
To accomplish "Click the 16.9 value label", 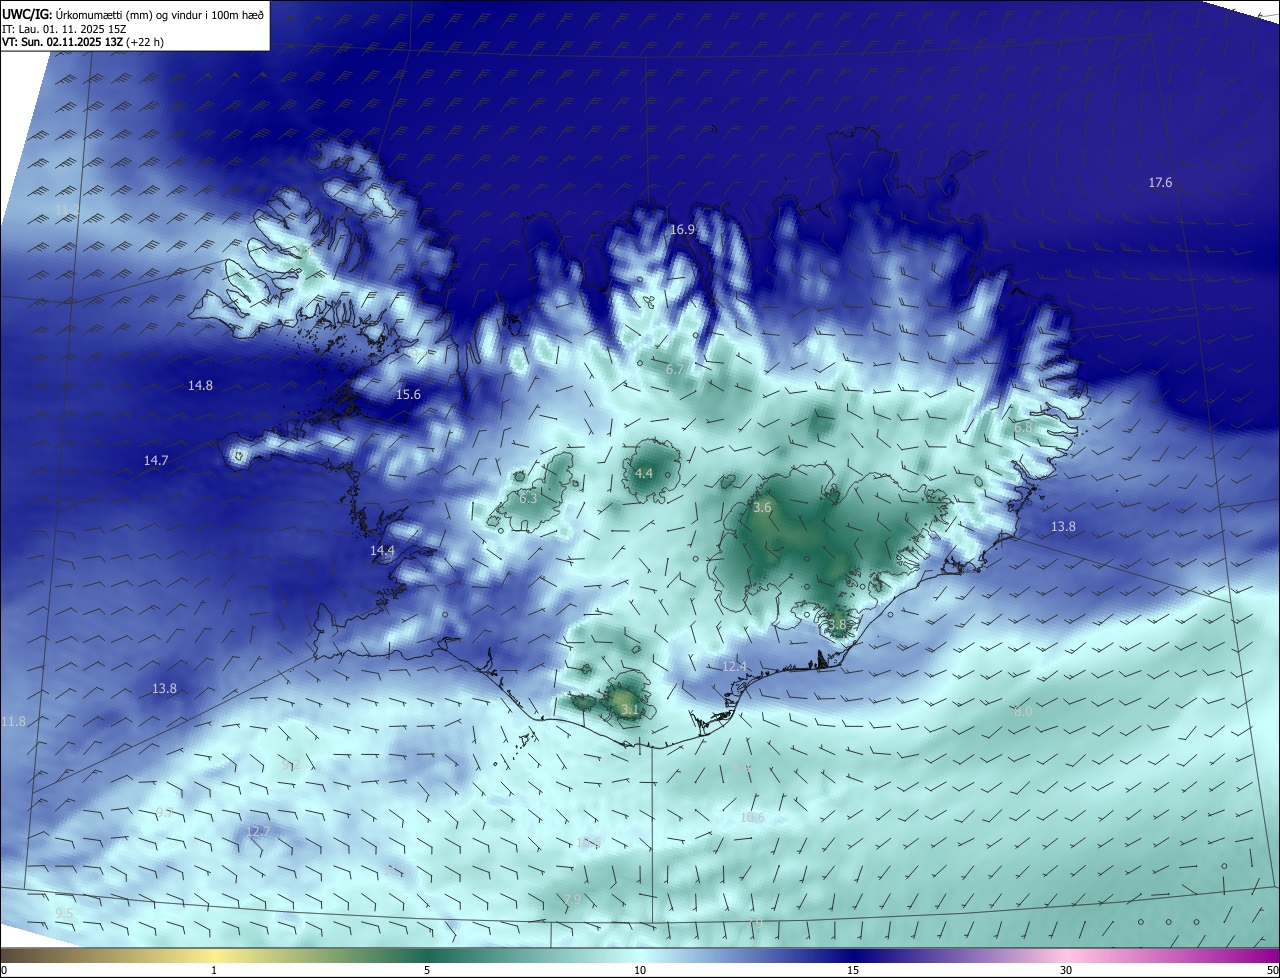I will pos(682,229).
